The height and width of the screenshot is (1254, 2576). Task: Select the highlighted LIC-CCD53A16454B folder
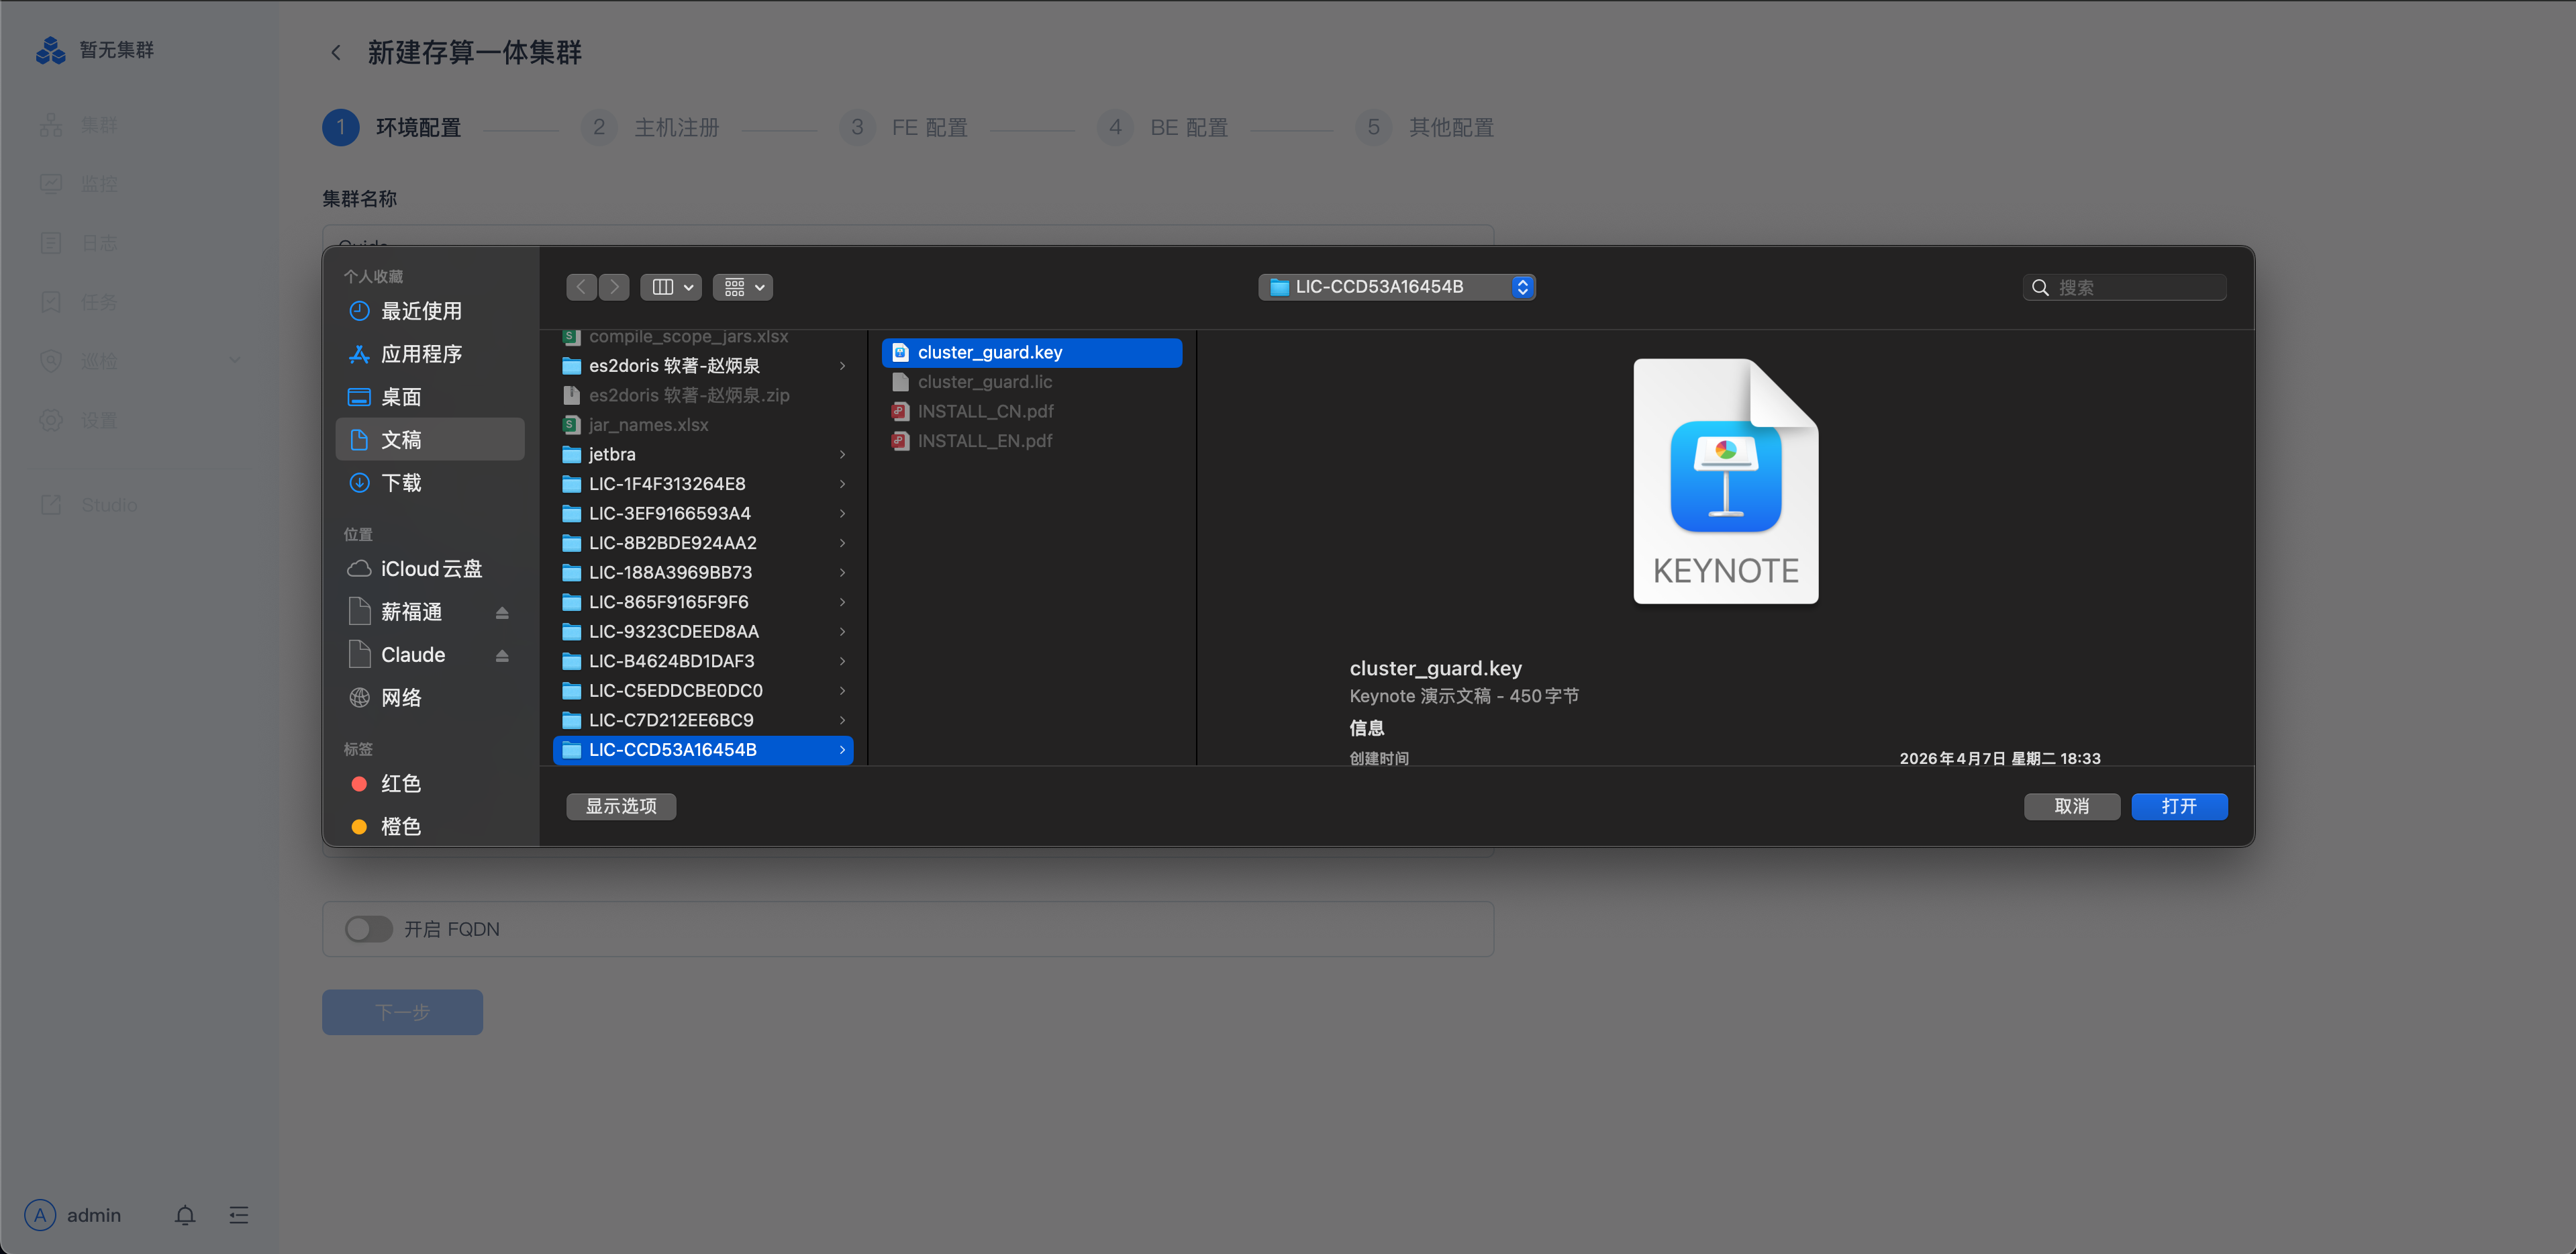point(703,750)
